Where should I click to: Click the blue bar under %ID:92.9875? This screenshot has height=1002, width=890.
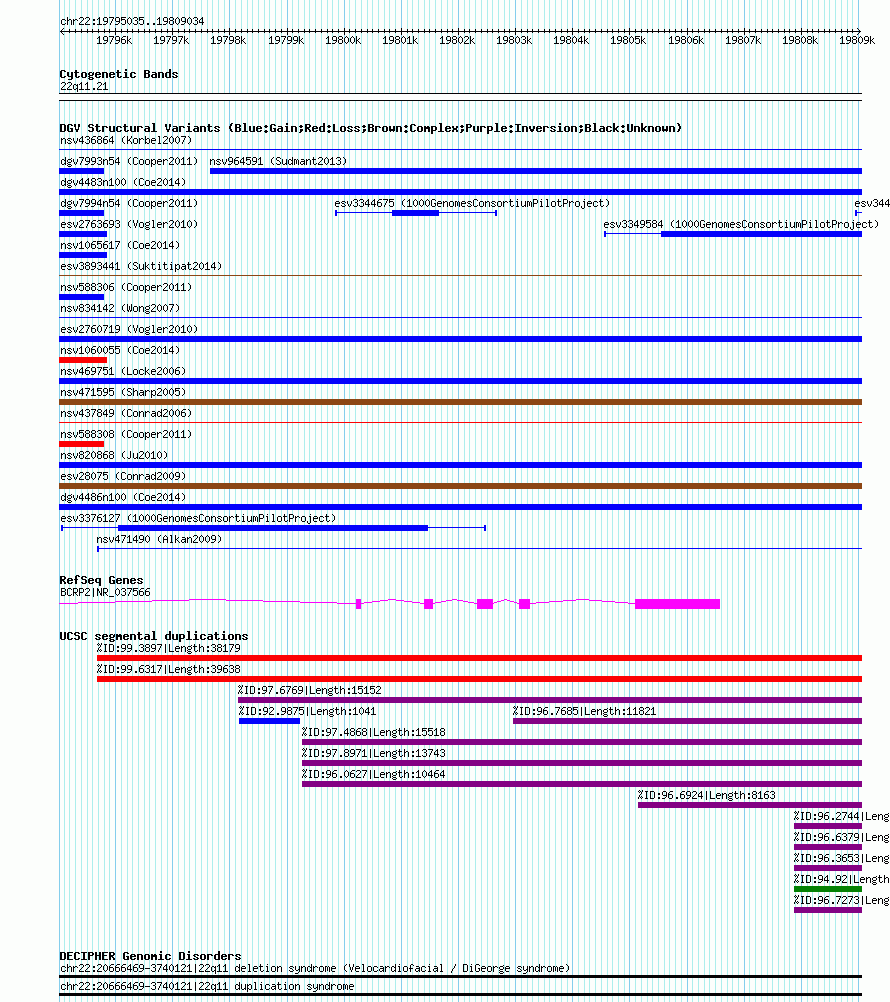(x=269, y=721)
